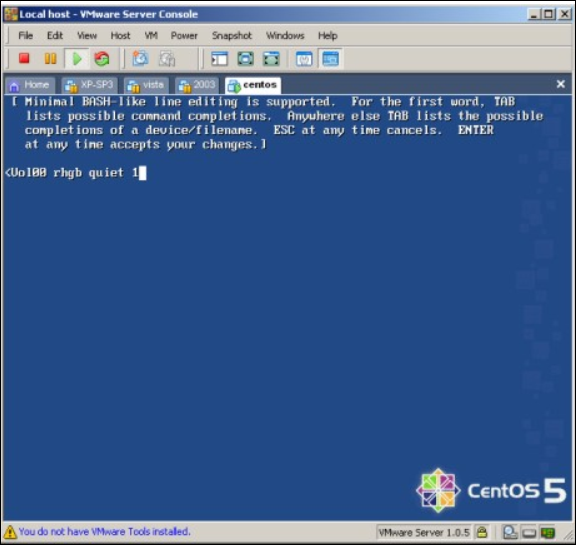Click 'You do not have VMware Tools installed' message
Image resolution: width=576 pixels, height=545 pixels.
(x=104, y=531)
